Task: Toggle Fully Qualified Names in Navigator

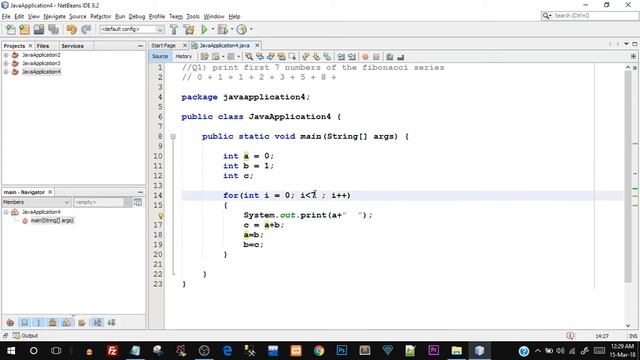Action: [82, 322]
